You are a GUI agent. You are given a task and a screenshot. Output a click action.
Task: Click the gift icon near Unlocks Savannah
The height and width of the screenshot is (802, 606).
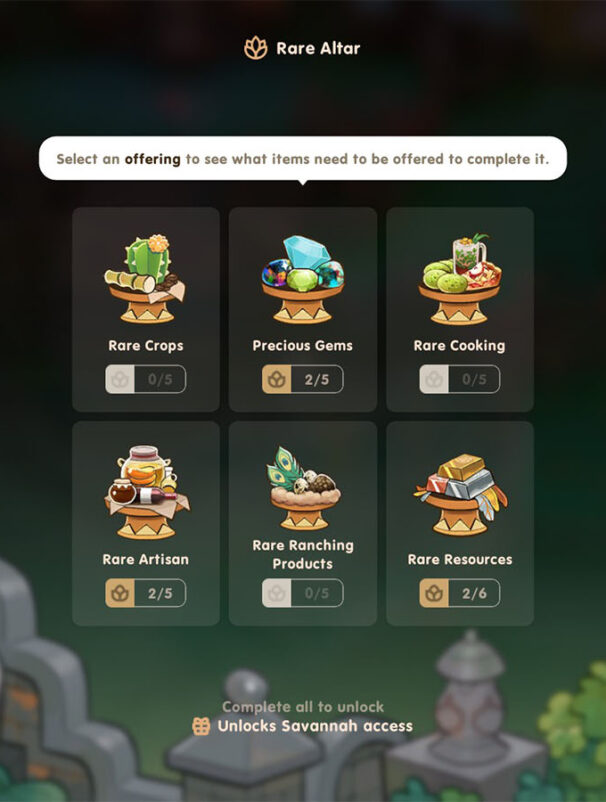pyautogui.click(x=201, y=726)
